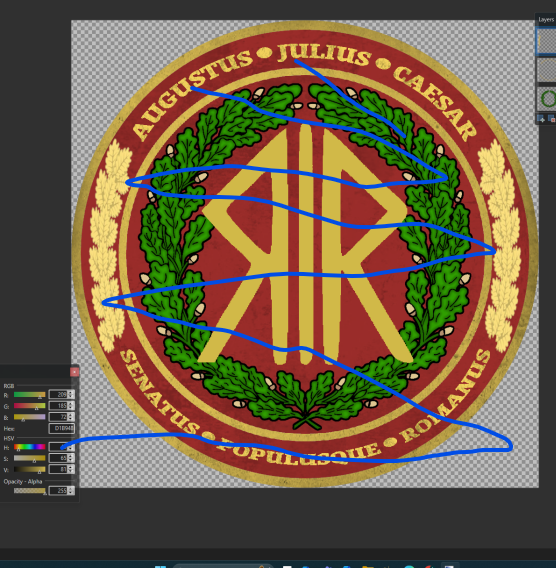Select the highlighted top layer thumbnail
556x568 pixels.
pyautogui.click(x=547, y=41)
